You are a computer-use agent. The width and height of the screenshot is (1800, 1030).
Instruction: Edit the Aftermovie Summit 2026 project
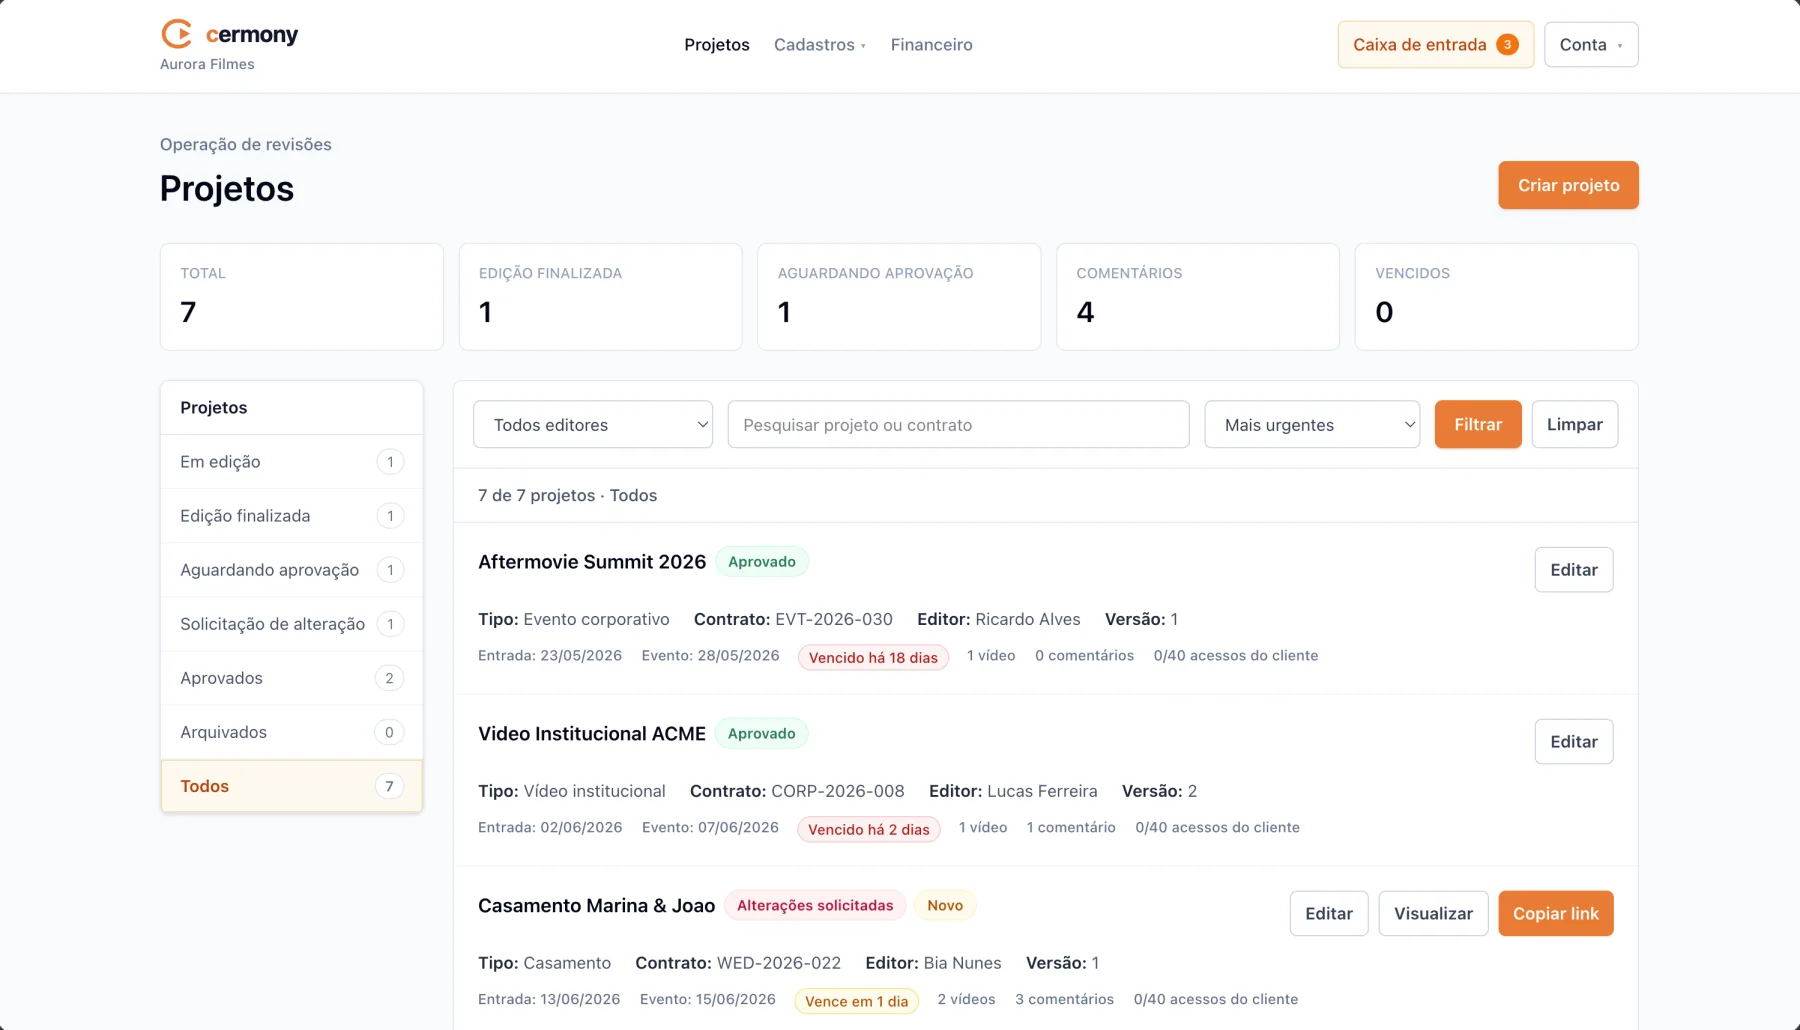pos(1573,569)
